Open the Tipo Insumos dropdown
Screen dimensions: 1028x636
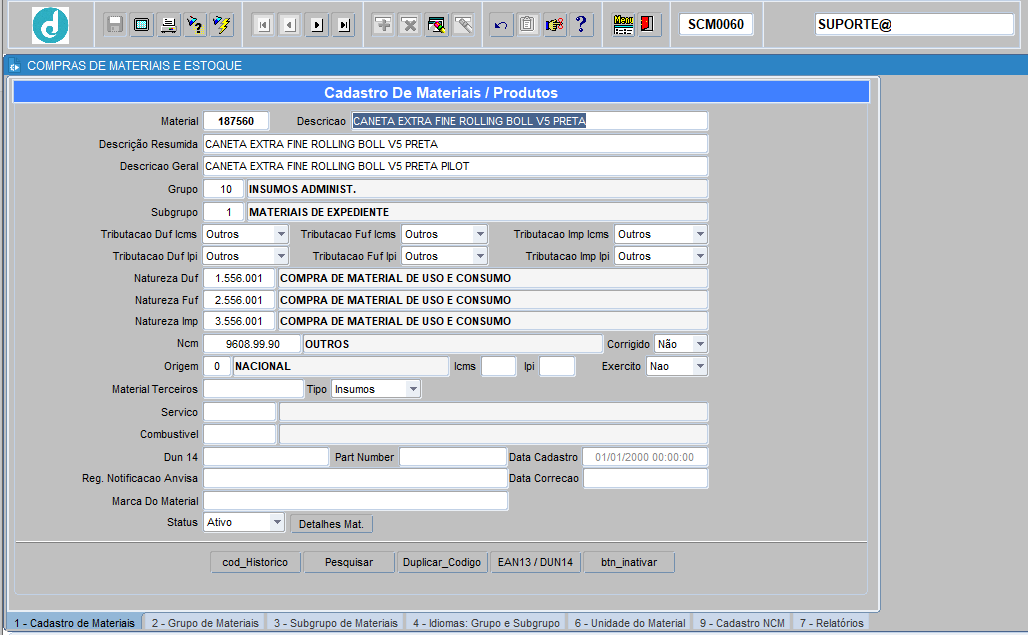(x=413, y=389)
